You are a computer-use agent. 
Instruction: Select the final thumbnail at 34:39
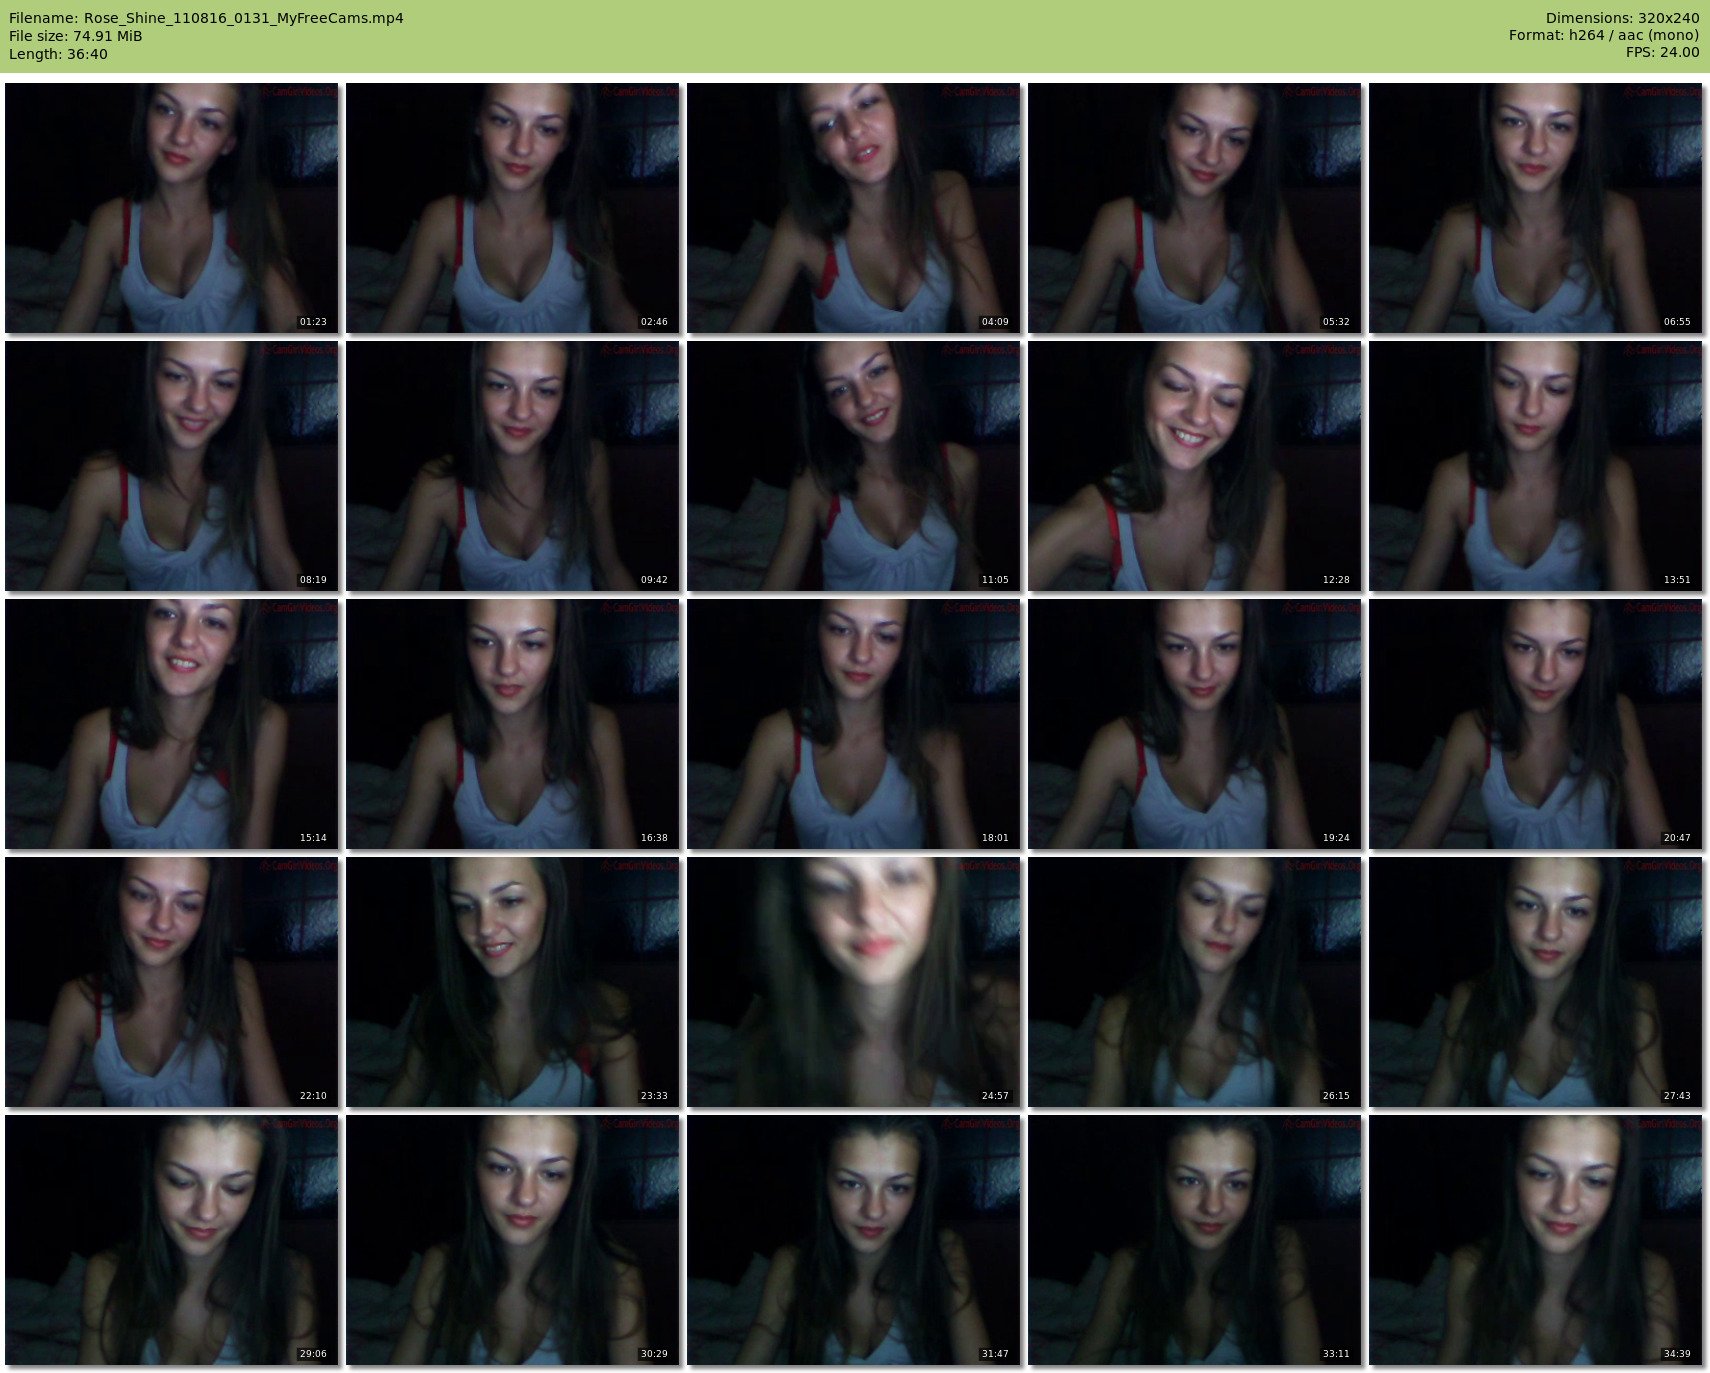pos(1535,1239)
